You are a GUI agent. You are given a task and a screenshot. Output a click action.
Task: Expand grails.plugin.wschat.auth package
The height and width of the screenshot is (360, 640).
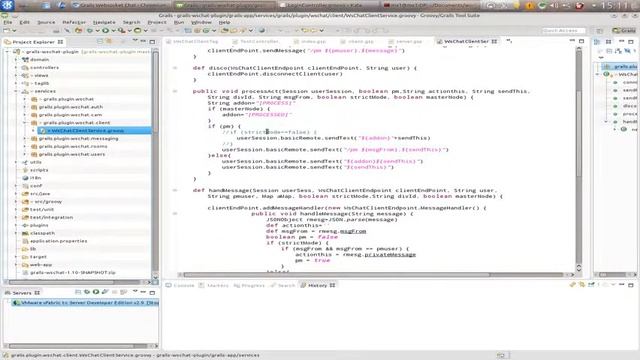tap(25, 107)
